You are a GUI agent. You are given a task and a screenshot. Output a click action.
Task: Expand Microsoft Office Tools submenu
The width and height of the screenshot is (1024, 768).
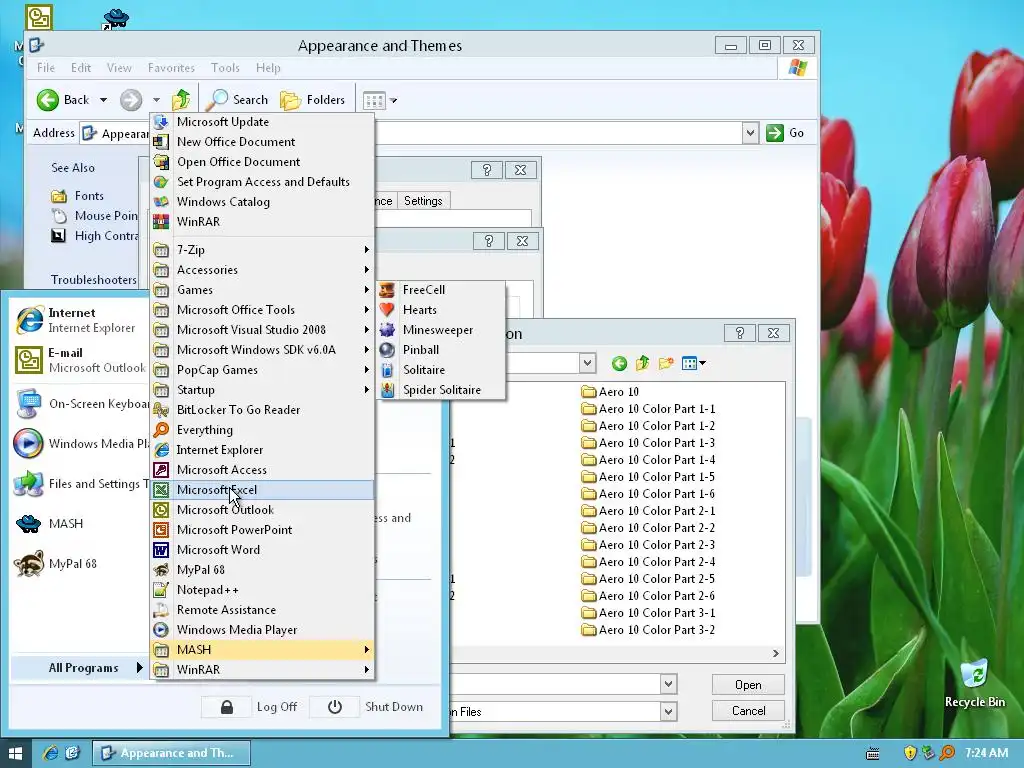(262, 310)
